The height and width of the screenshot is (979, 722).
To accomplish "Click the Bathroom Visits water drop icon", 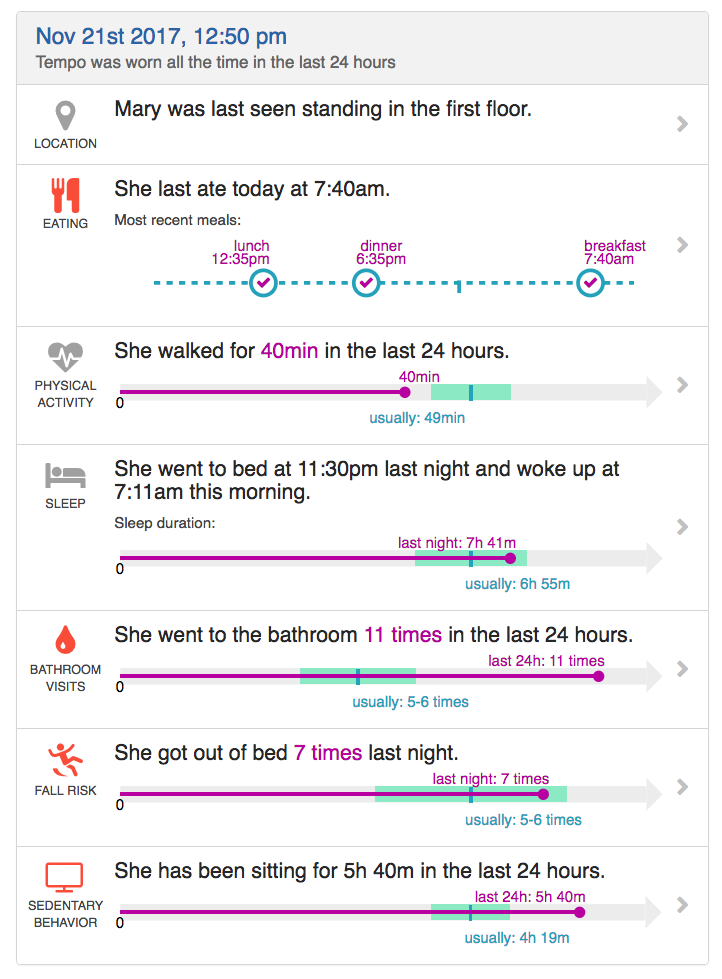I will pos(65,639).
